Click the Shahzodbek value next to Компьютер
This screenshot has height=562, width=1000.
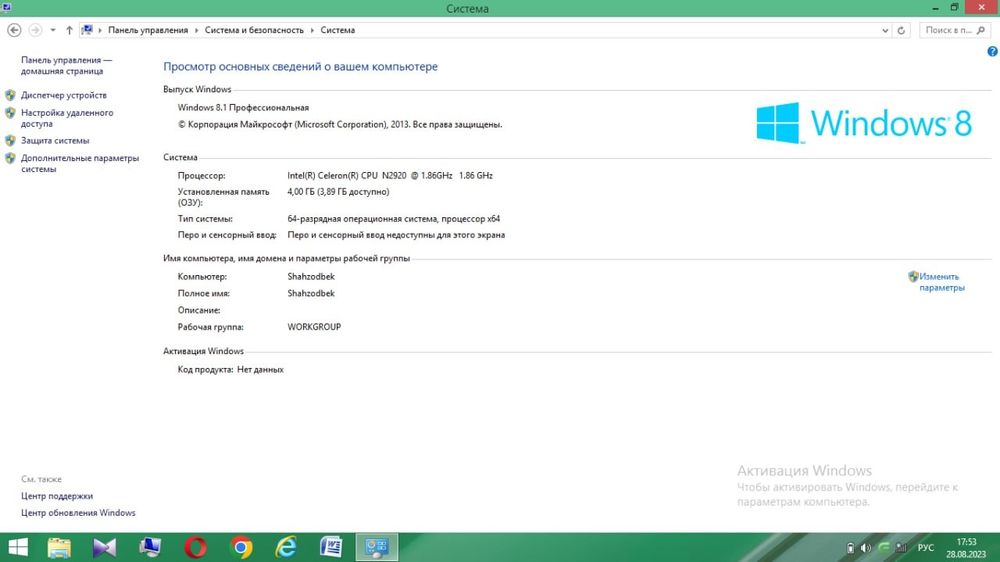point(311,276)
